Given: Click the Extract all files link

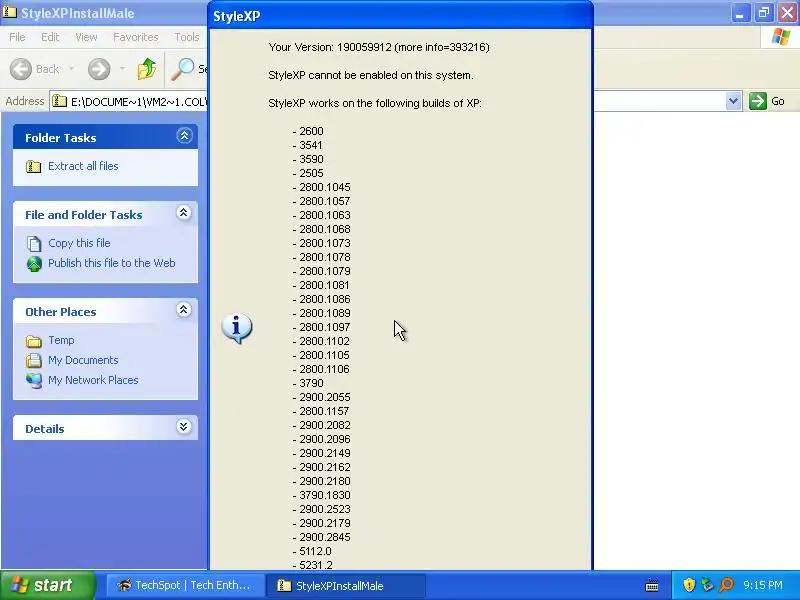Looking at the screenshot, I should pyautogui.click(x=83, y=166).
